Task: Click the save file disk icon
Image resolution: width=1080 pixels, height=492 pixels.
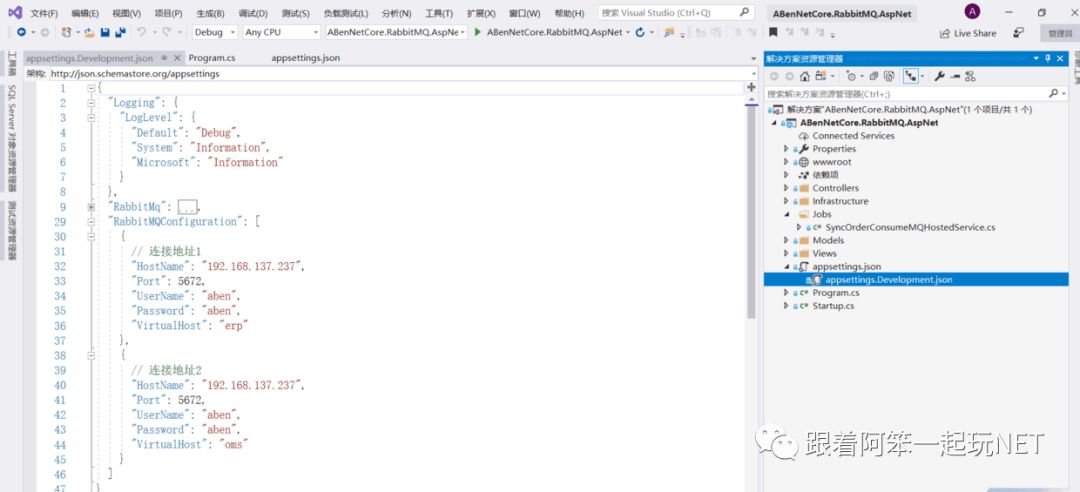Action: coord(105,32)
